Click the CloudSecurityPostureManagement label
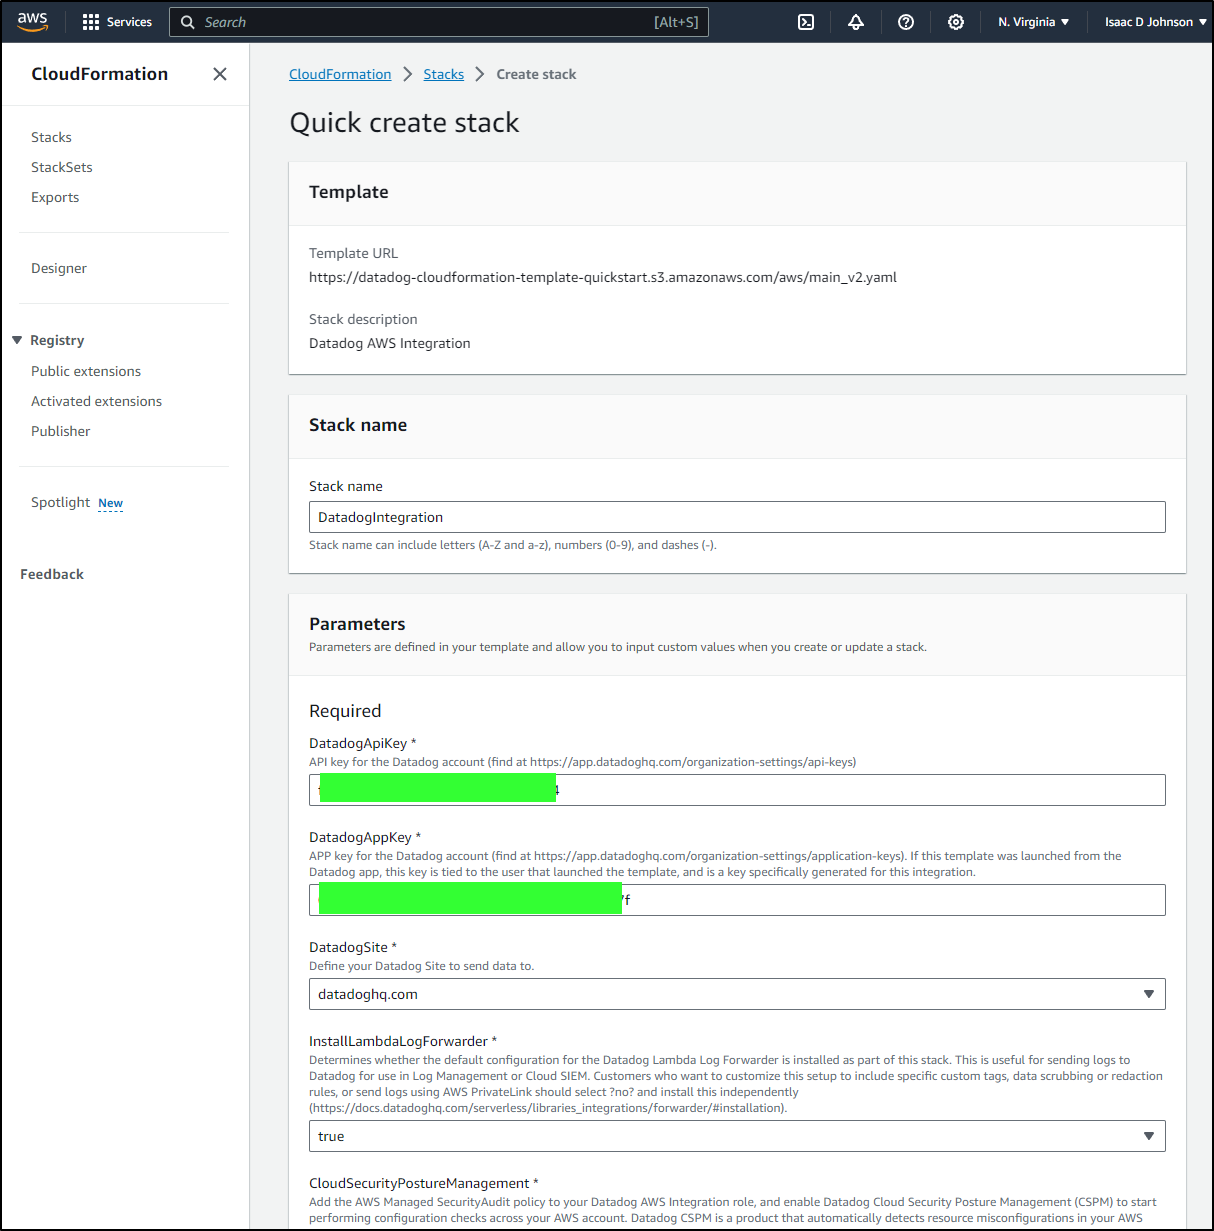Viewport: 1214px width, 1231px height. 424,1183
